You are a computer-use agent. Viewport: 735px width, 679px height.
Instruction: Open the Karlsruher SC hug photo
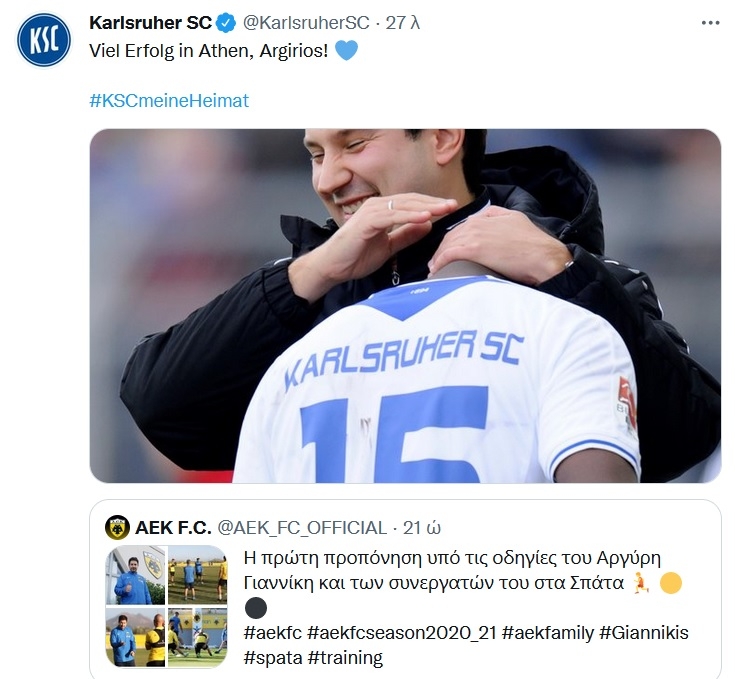(405, 305)
